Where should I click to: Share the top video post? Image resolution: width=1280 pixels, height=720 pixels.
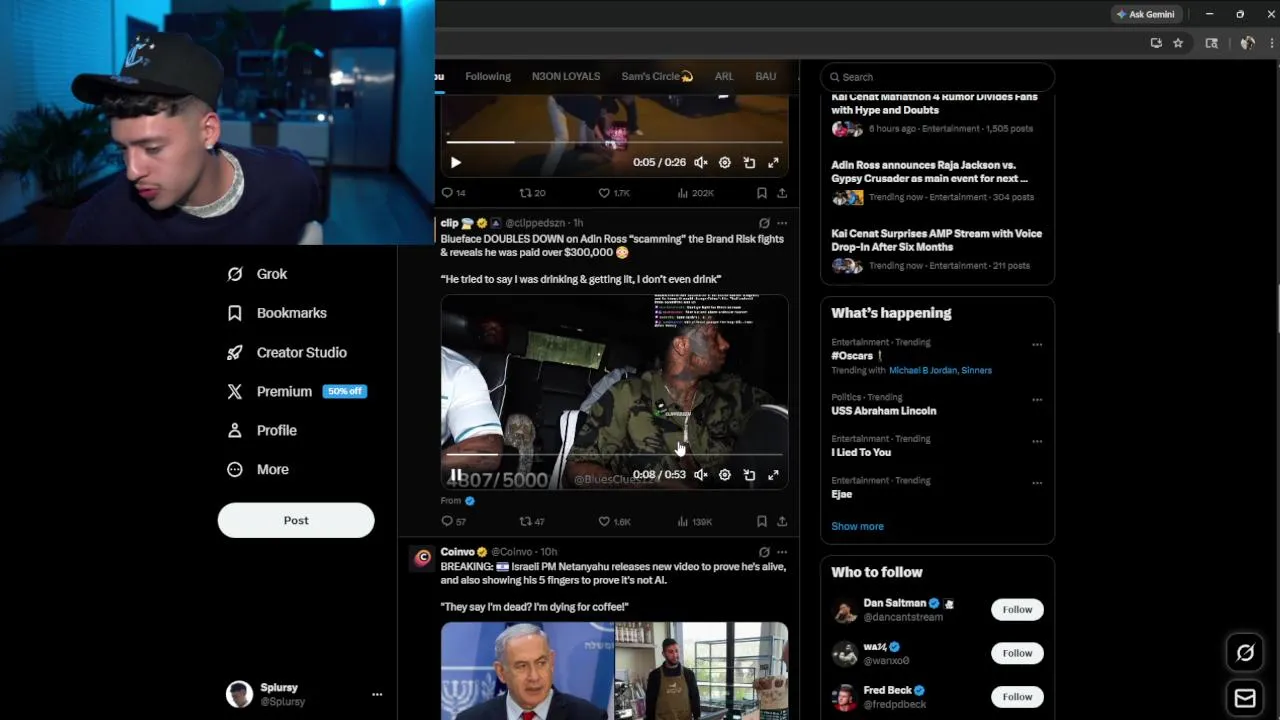point(782,193)
